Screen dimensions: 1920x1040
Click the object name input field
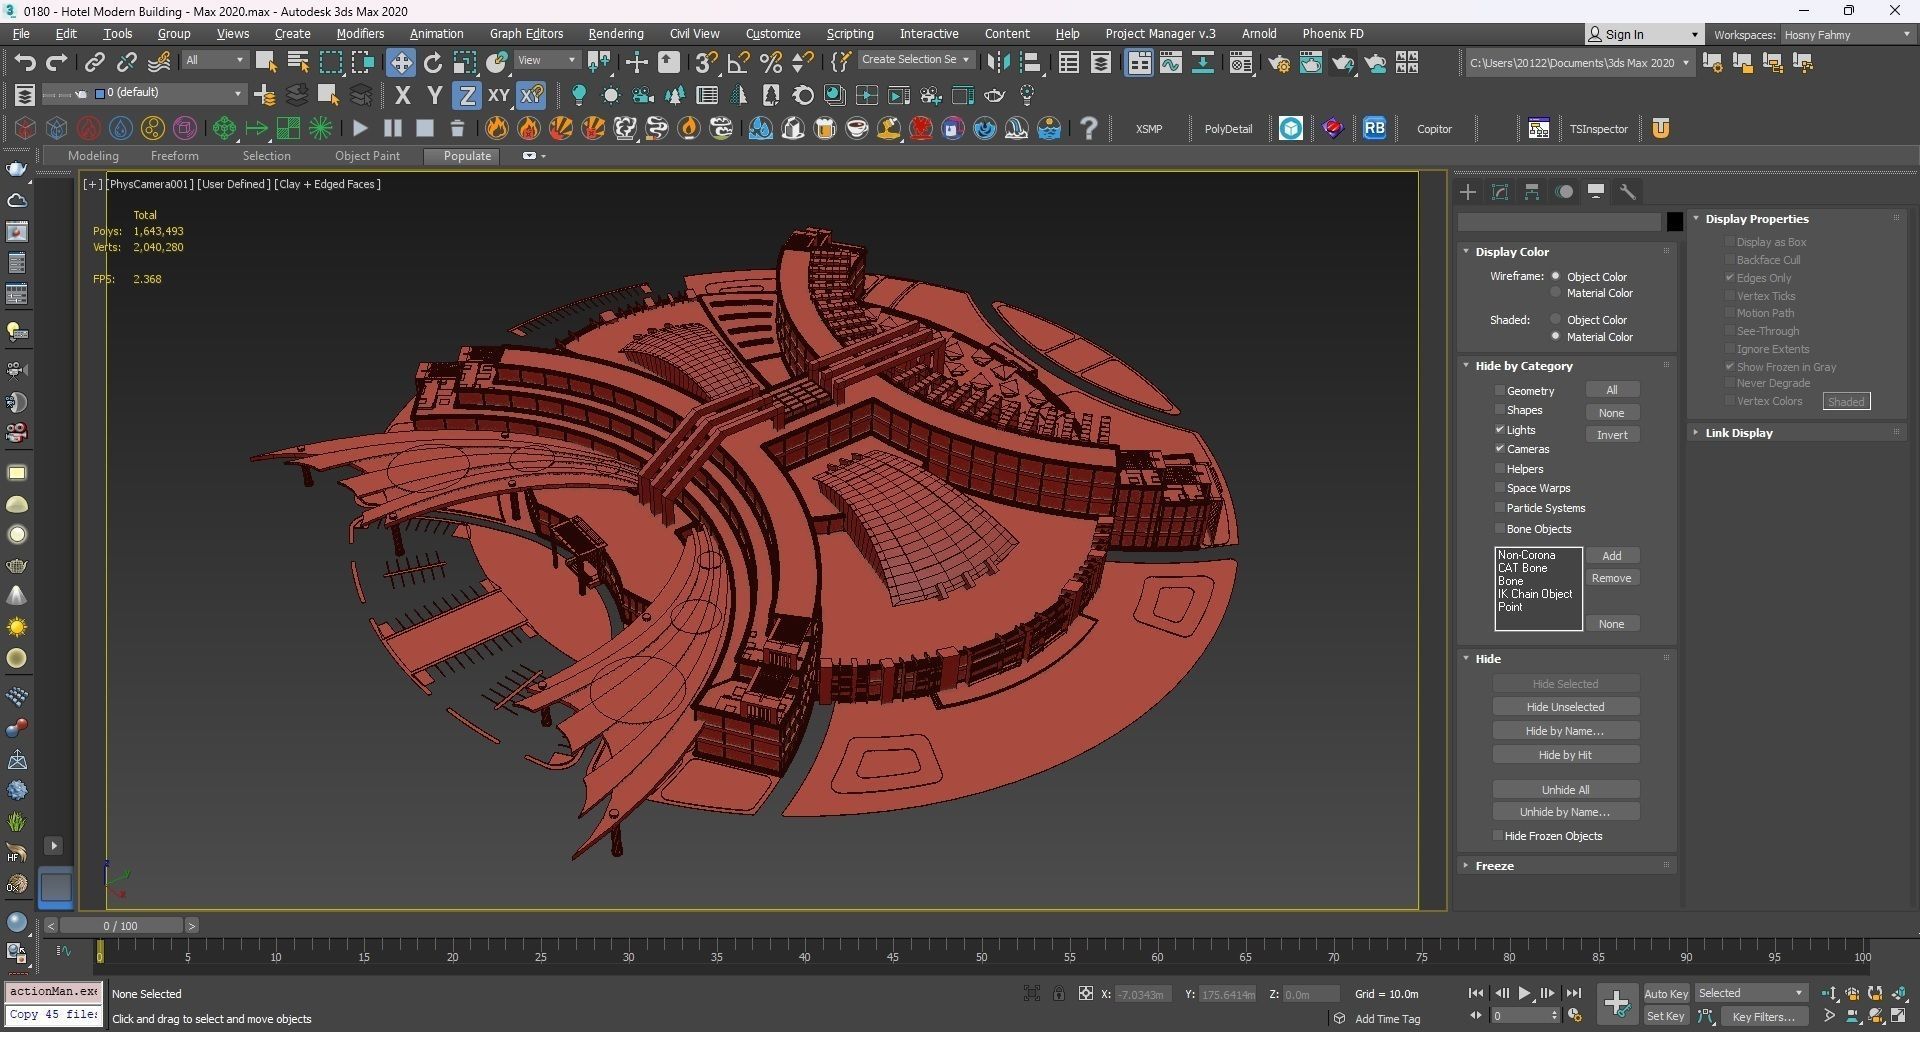1559,222
